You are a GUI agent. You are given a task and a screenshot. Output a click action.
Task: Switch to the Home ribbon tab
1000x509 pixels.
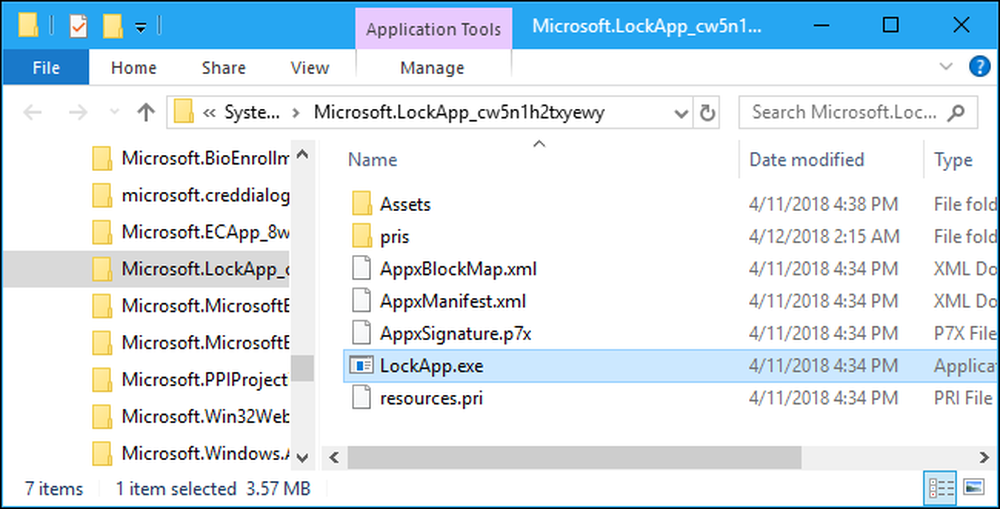coord(133,68)
